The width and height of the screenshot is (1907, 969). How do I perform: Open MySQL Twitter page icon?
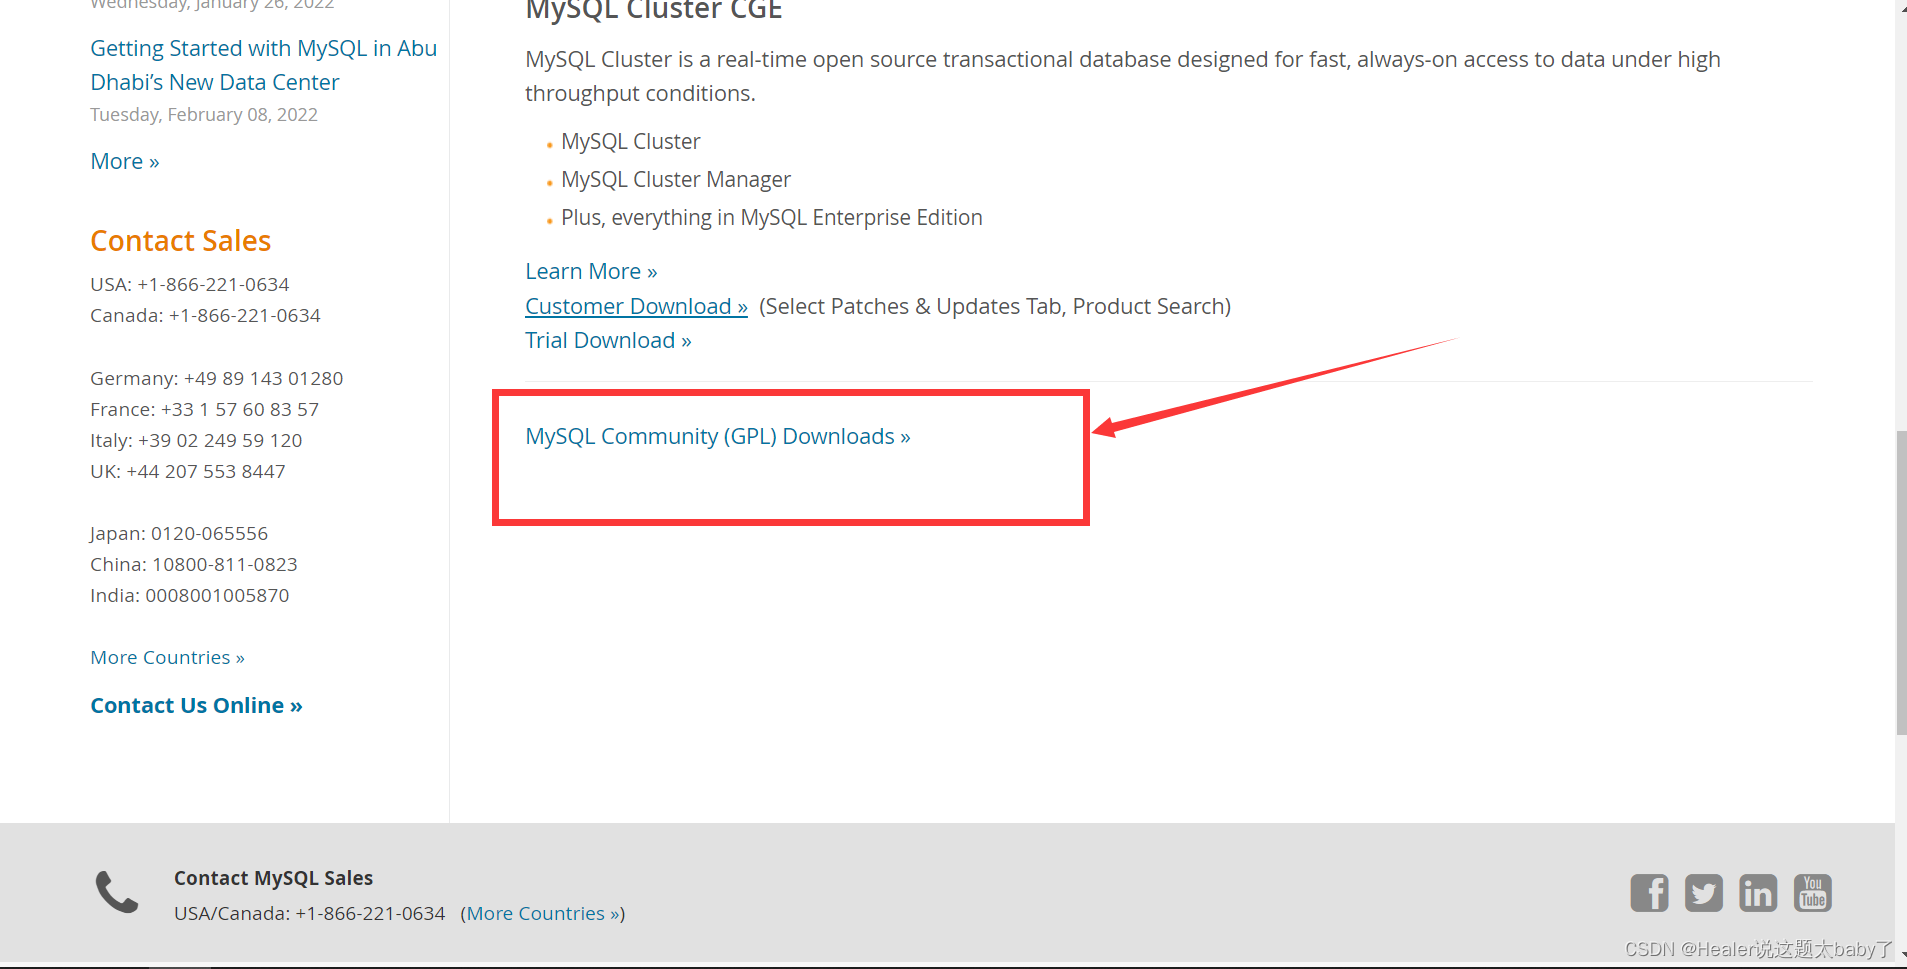click(1704, 893)
